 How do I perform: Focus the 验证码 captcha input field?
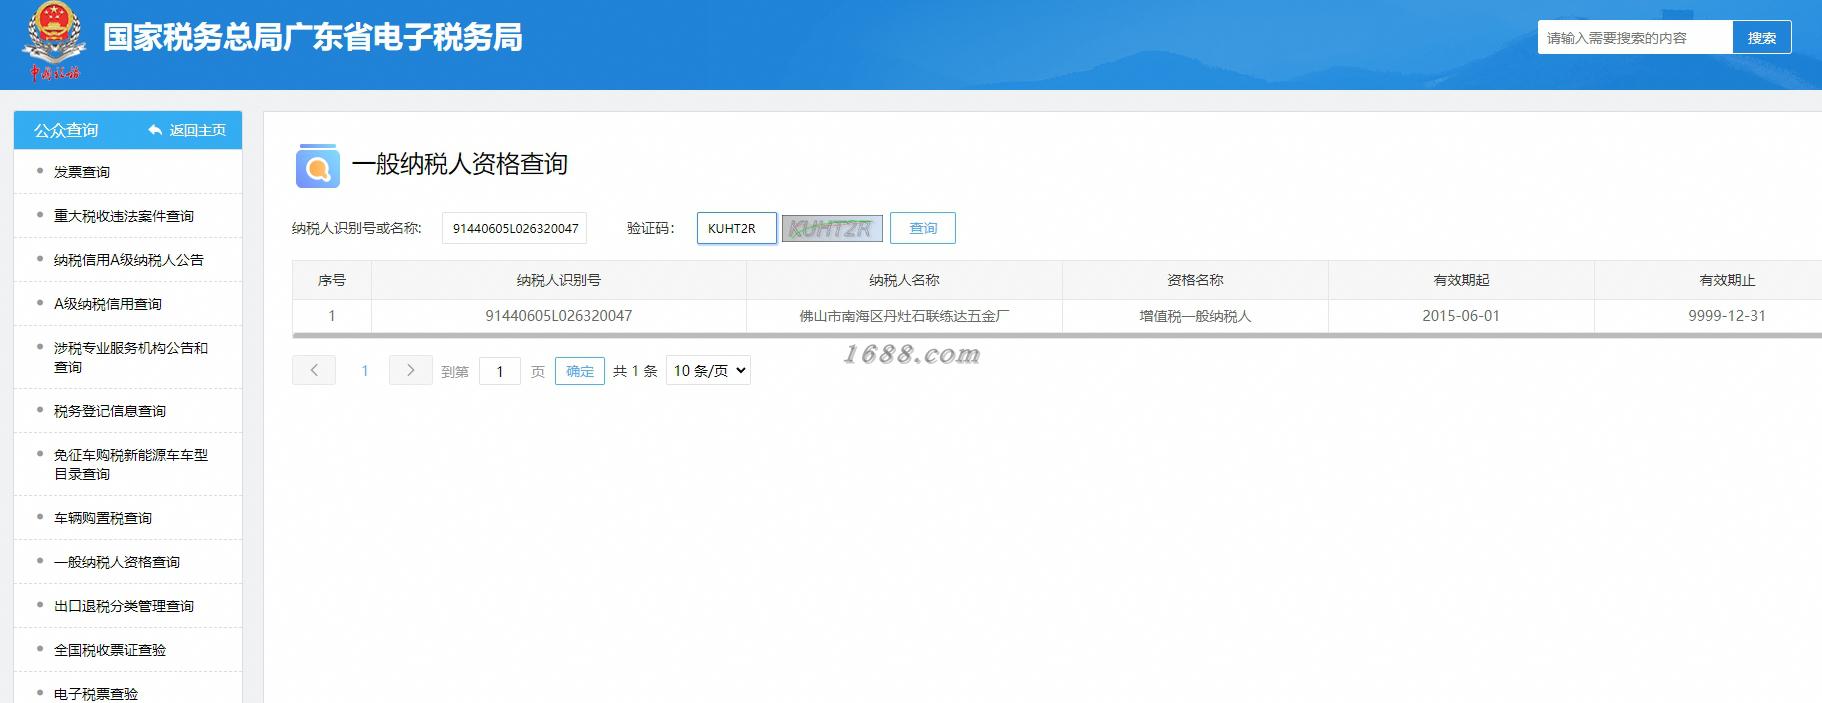737,228
